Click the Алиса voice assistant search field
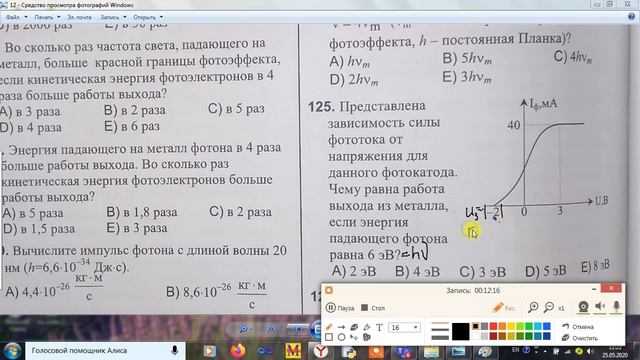 105,351
